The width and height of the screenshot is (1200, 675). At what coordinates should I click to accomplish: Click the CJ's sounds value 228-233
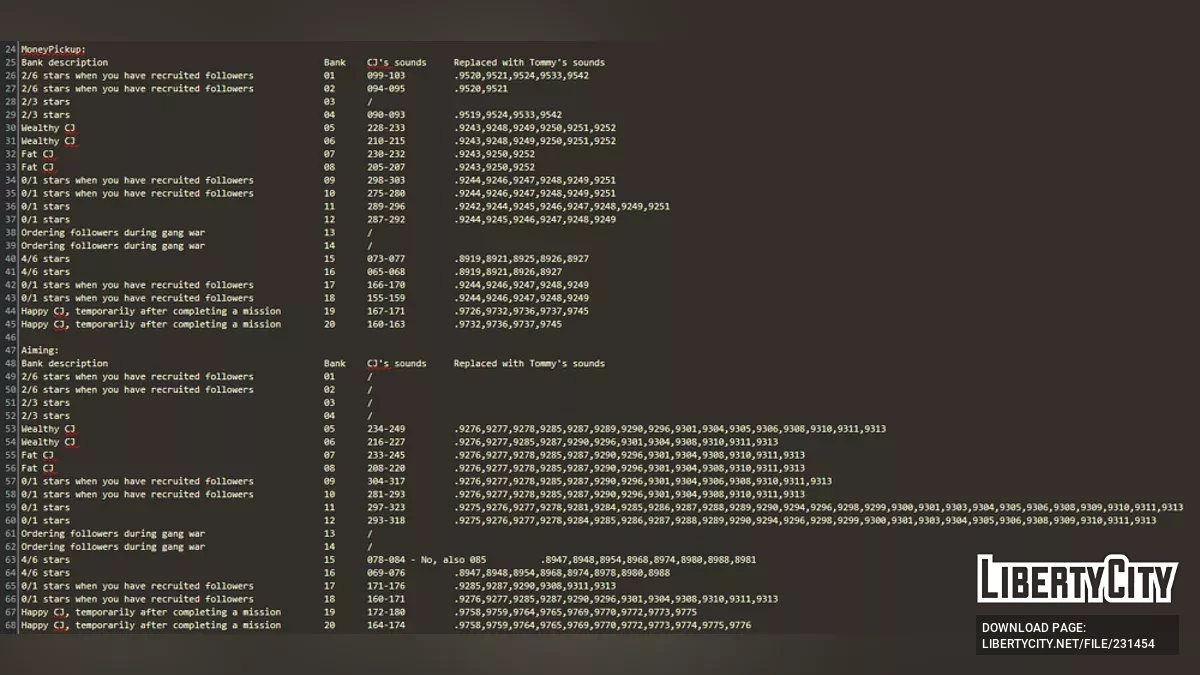pos(386,128)
